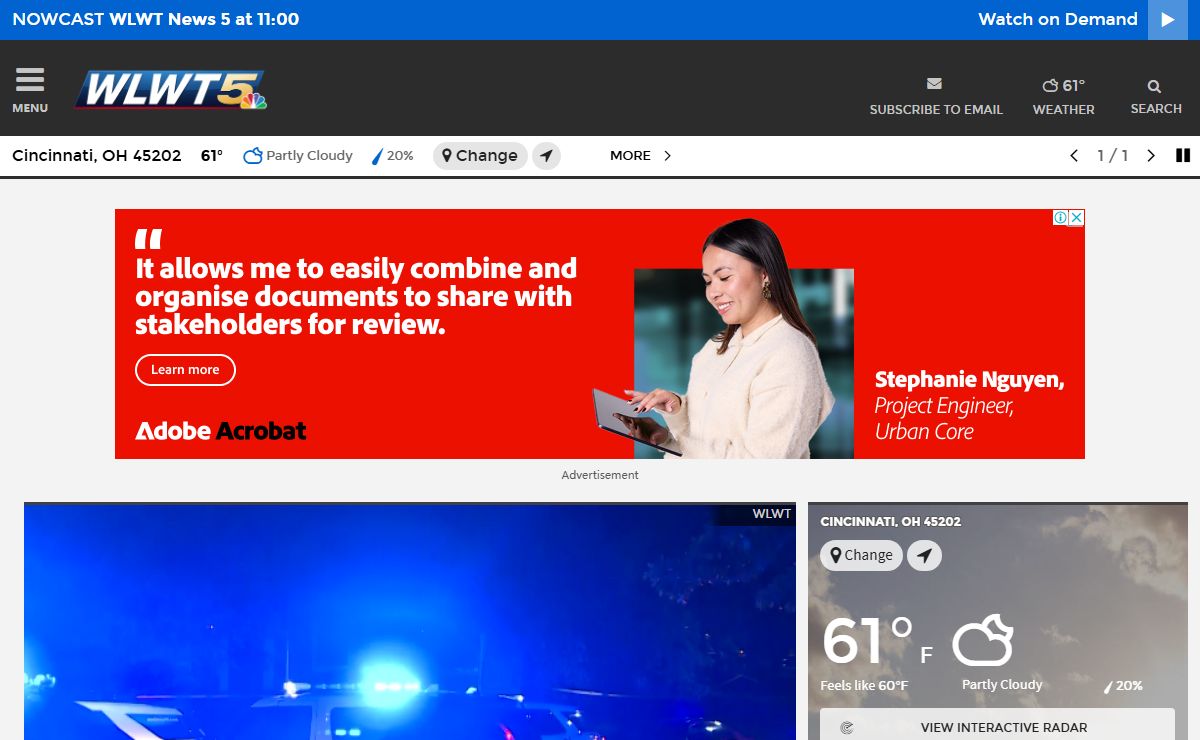Click the WLWT watermark on story image
Image resolution: width=1200 pixels, height=740 pixels.
pos(771,514)
